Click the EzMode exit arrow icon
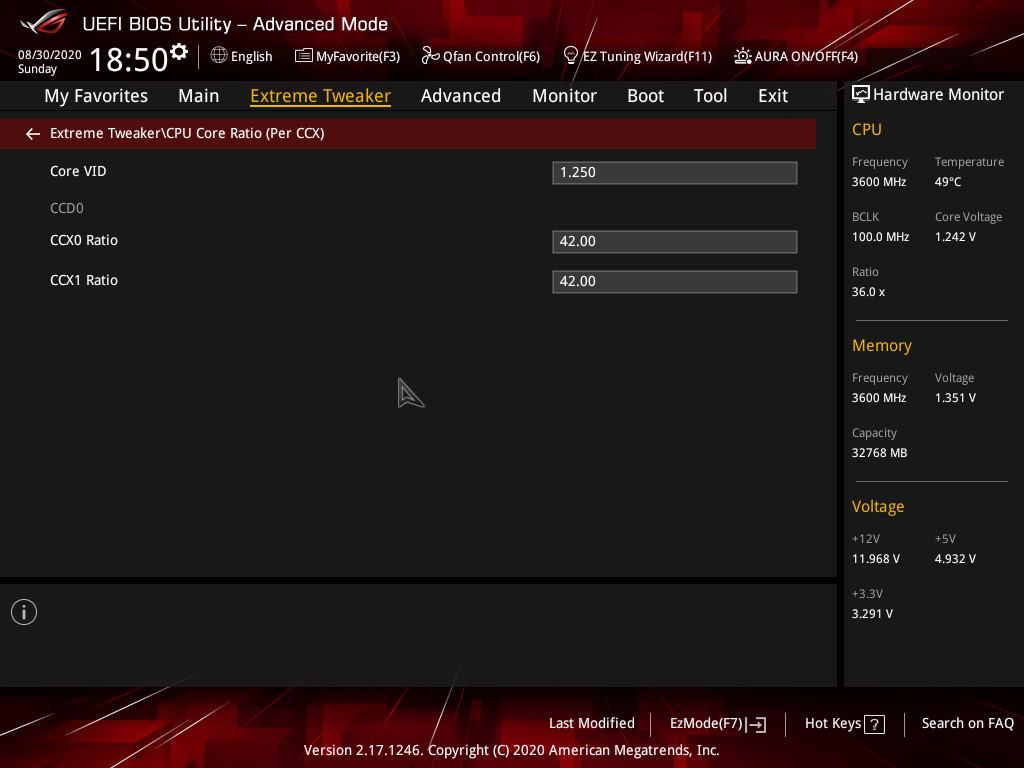The width and height of the screenshot is (1024, 768). (x=756, y=724)
